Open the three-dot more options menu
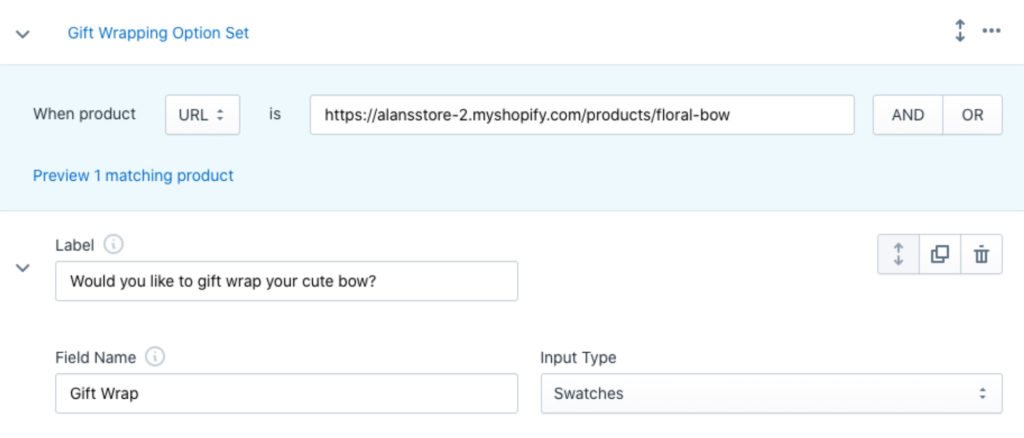This screenshot has height=438, width=1024. 991,32
